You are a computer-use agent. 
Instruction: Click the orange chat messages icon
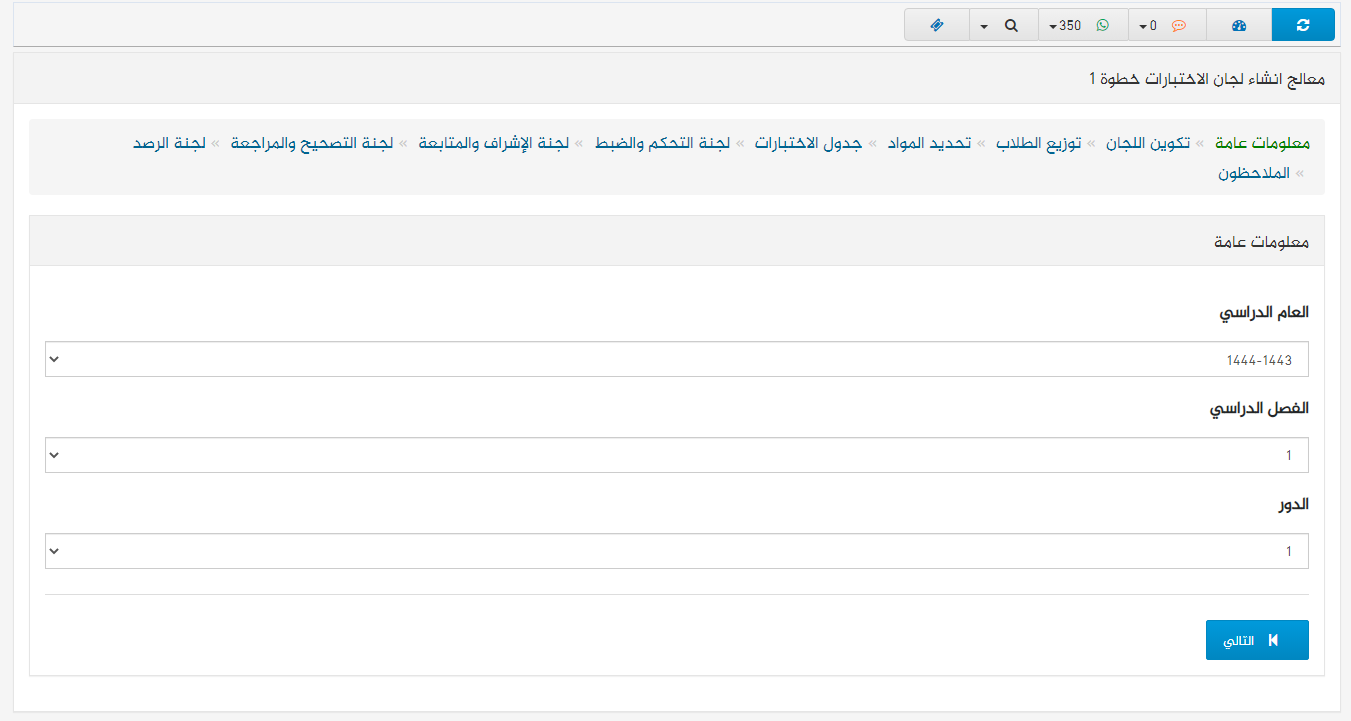pos(1178,25)
